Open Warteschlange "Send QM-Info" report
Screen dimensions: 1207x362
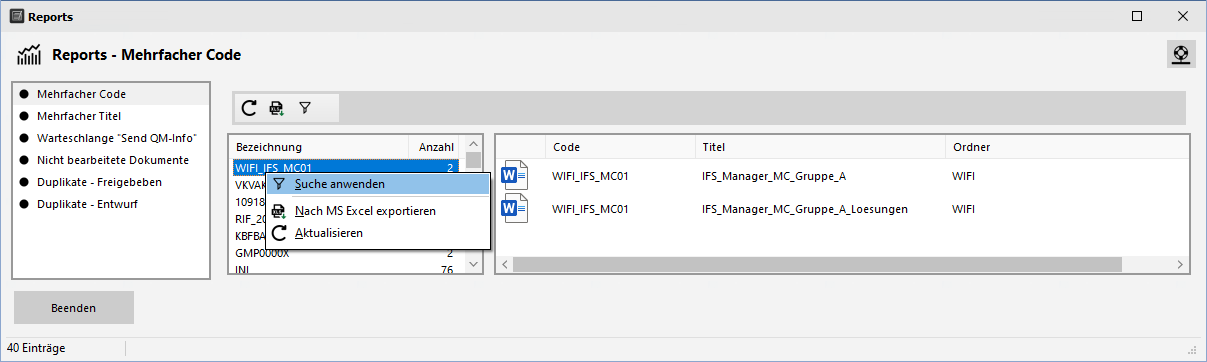point(110,138)
